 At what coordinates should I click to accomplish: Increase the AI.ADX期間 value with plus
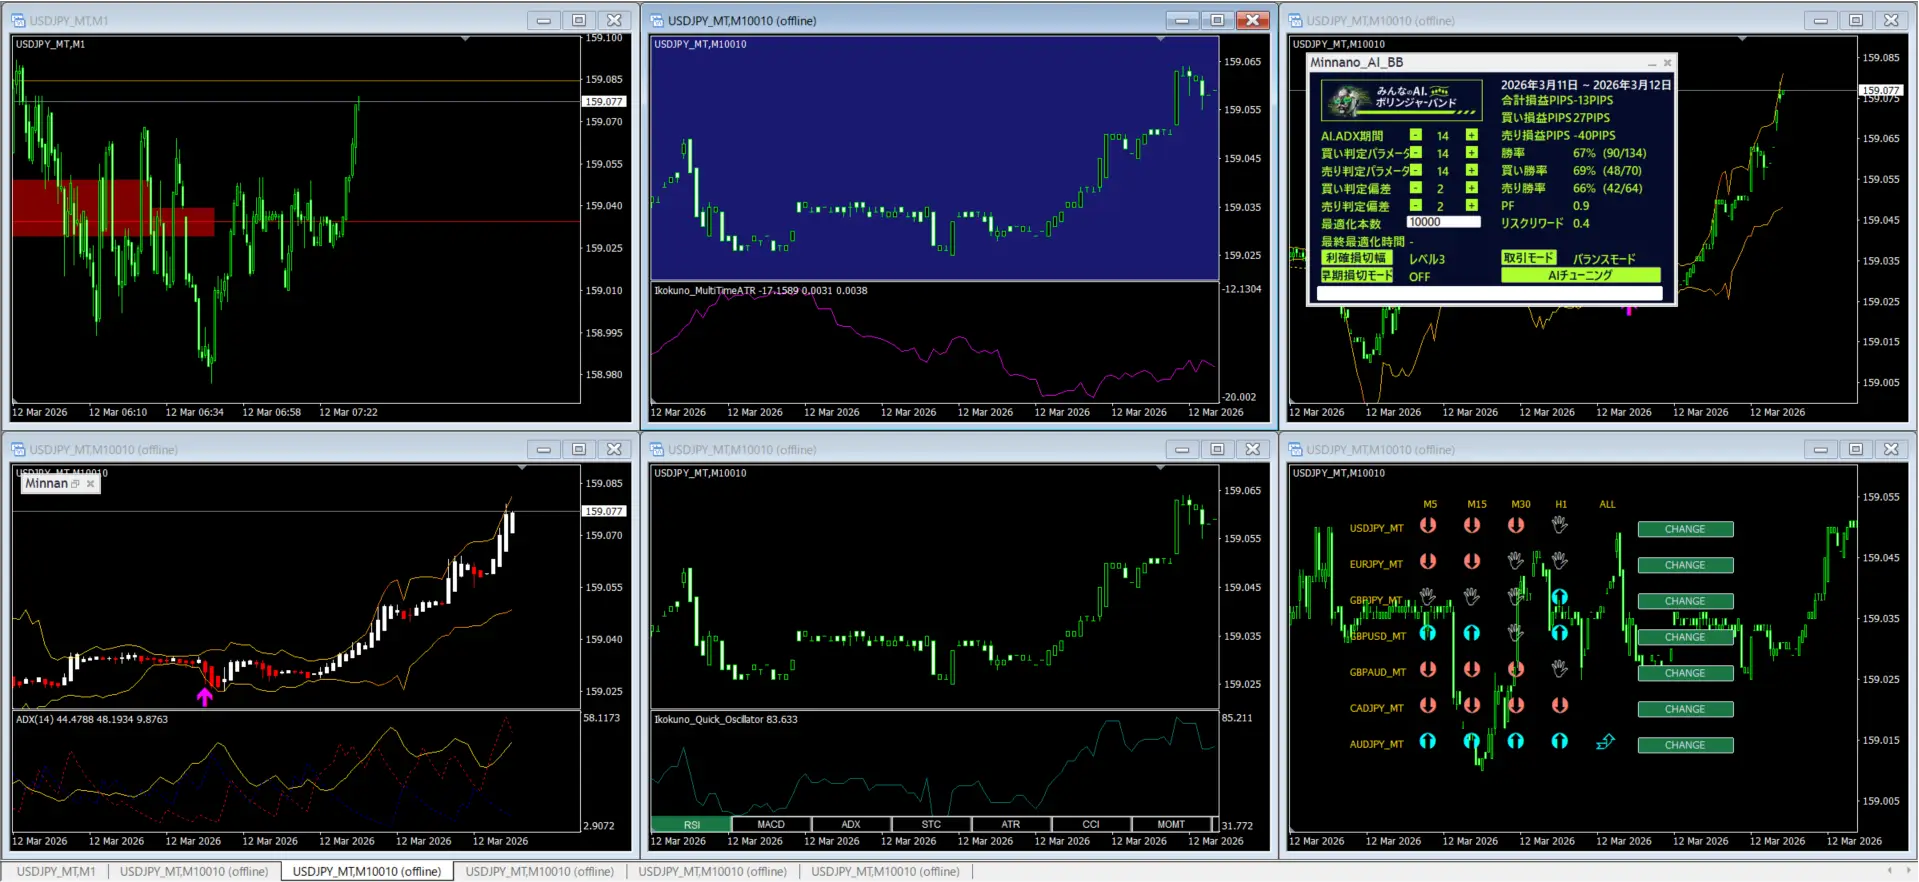[x=1471, y=135]
